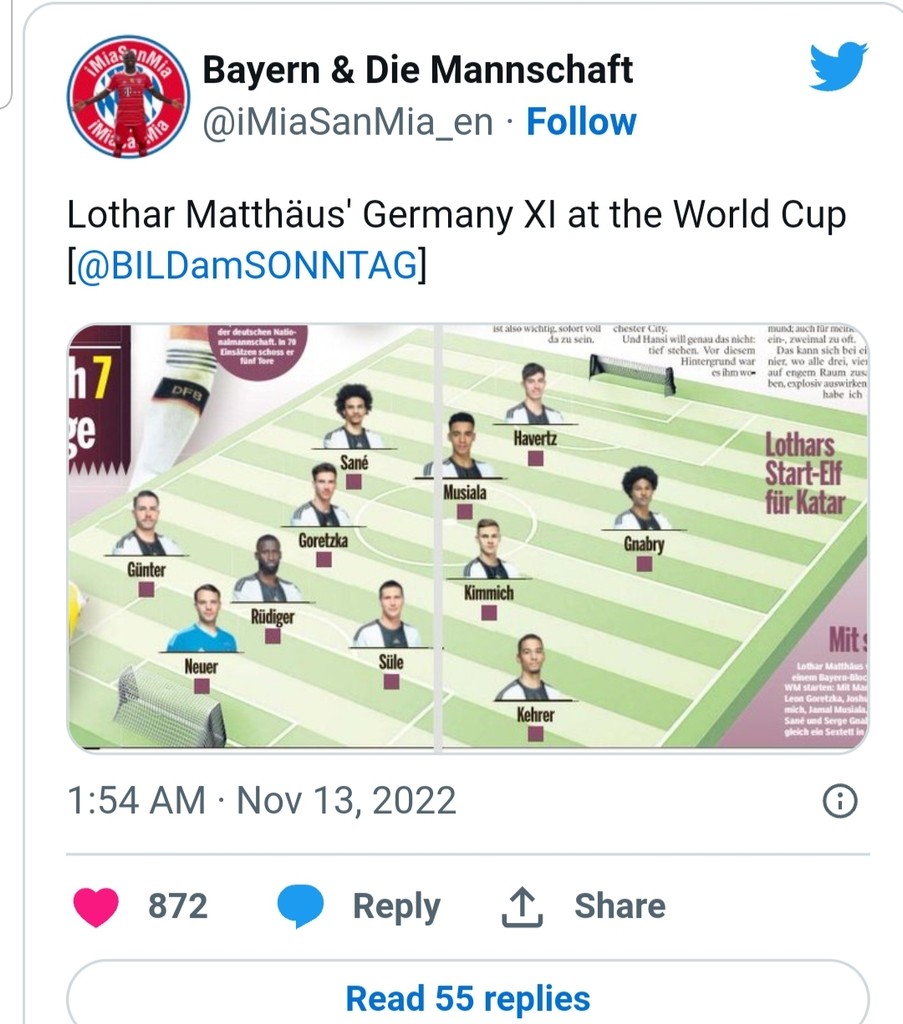
Task: Follow the iMiaSanMia_en account
Action: point(581,121)
